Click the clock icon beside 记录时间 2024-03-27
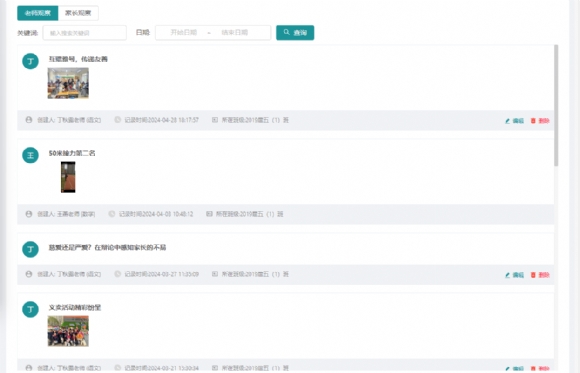 (118, 274)
